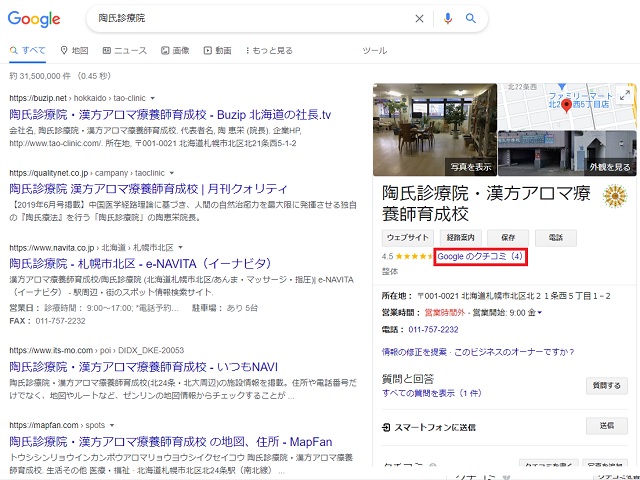Click the Google logo
The height and width of the screenshot is (480, 640).
34,19
